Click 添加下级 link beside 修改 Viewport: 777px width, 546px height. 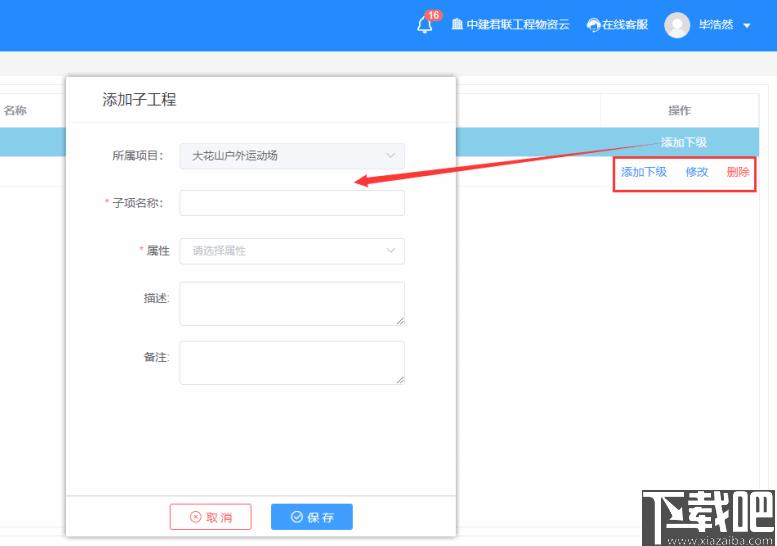pos(644,172)
